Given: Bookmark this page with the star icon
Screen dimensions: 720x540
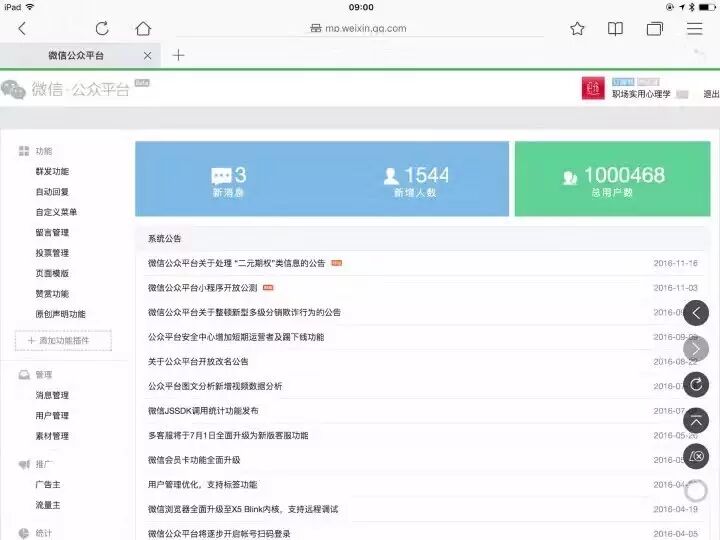Looking at the screenshot, I should pyautogui.click(x=577, y=29).
